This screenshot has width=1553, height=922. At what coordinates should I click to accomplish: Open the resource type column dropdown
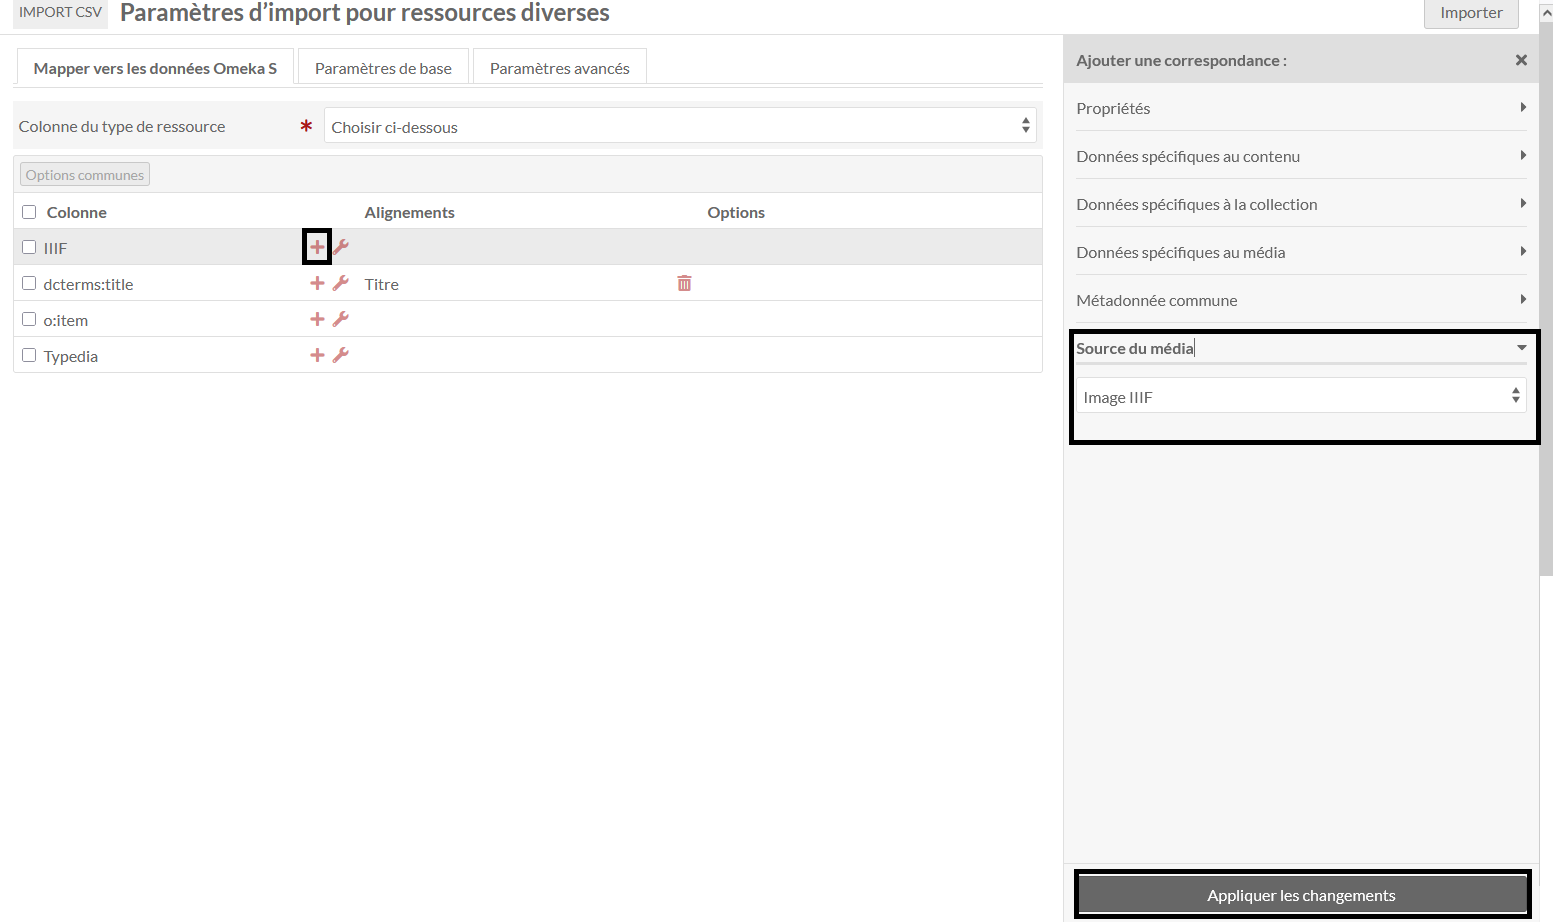pyautogui.click(x=679, y=127)
